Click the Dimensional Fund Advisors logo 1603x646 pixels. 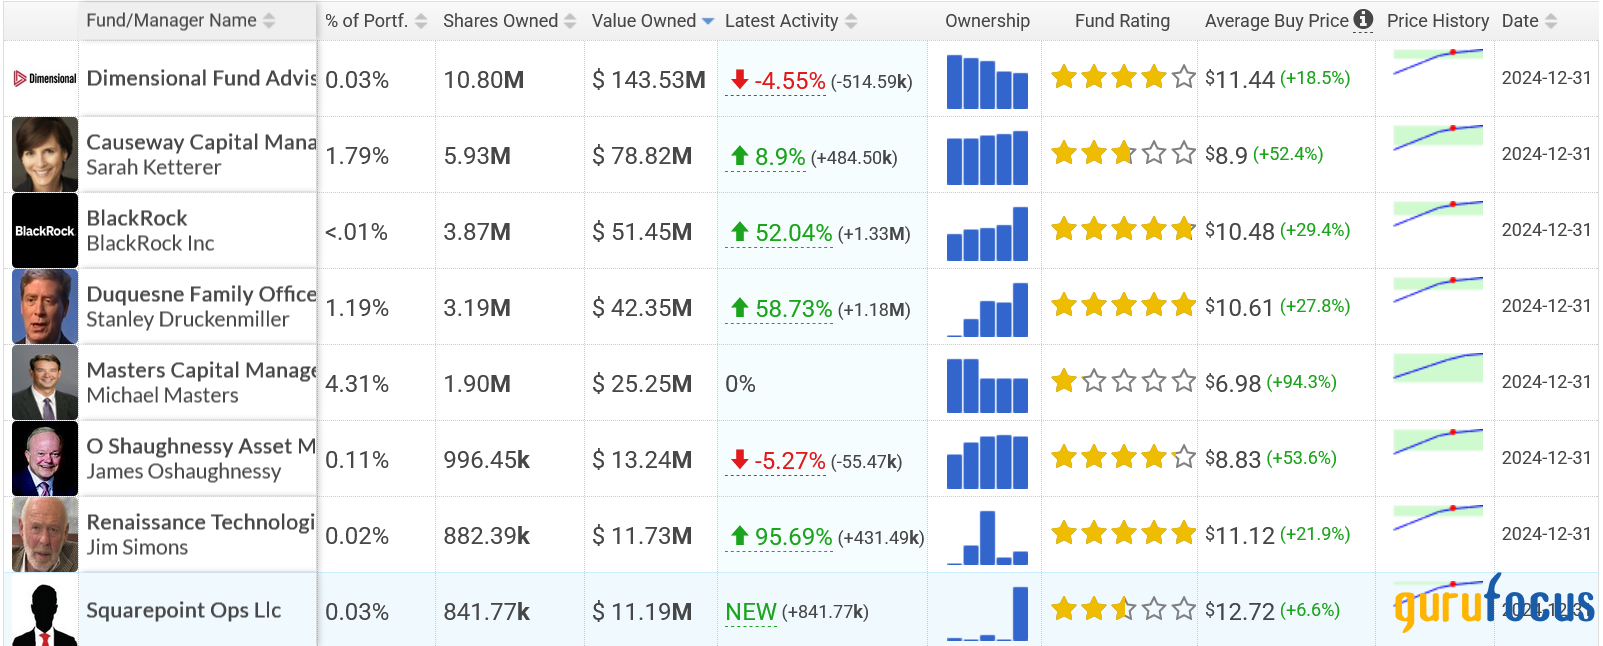click(45, 79)
